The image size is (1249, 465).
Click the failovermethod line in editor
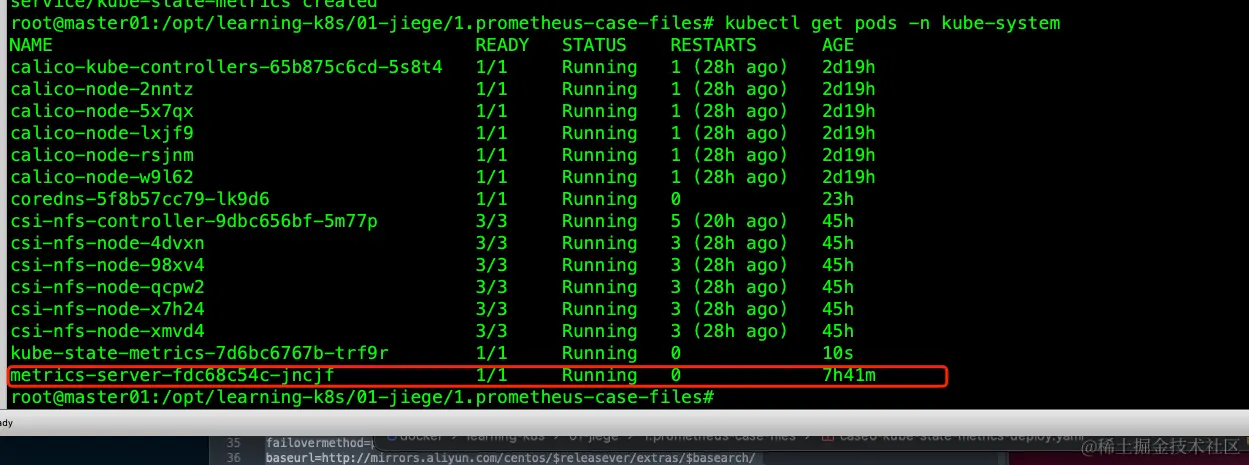click(320, 443)
